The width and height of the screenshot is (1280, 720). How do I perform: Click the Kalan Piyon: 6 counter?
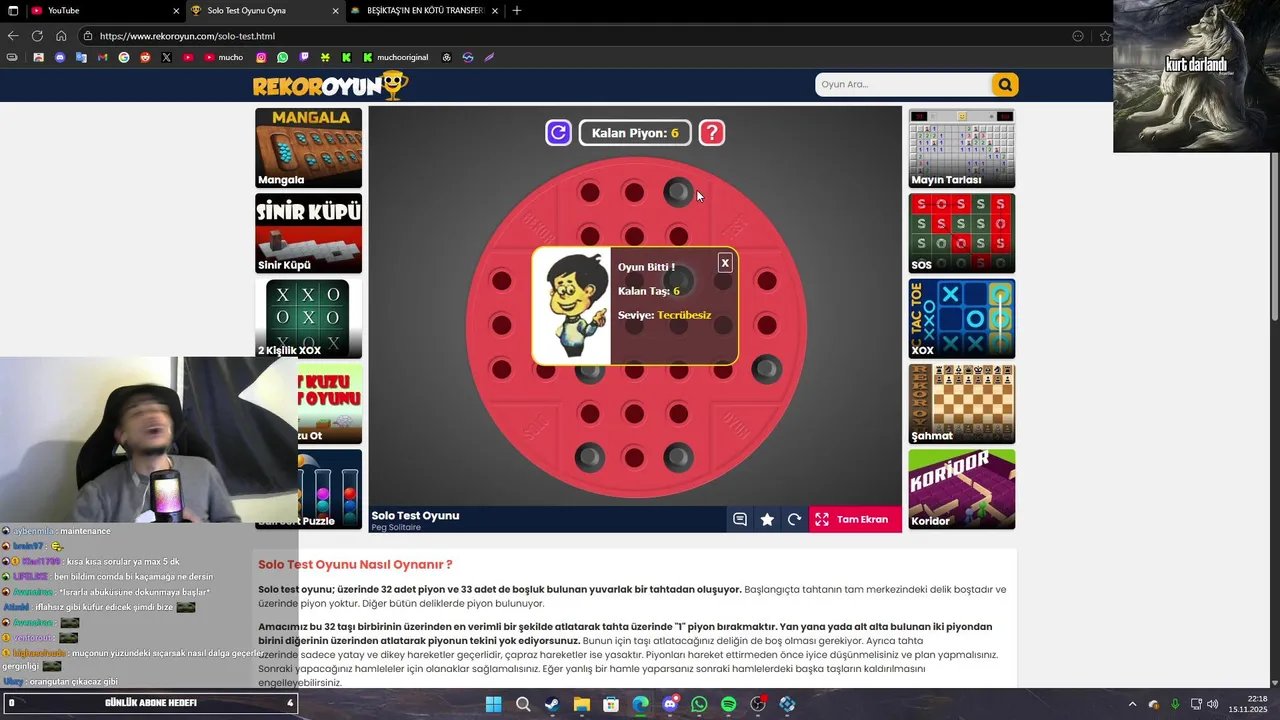(x=635, y=133)
